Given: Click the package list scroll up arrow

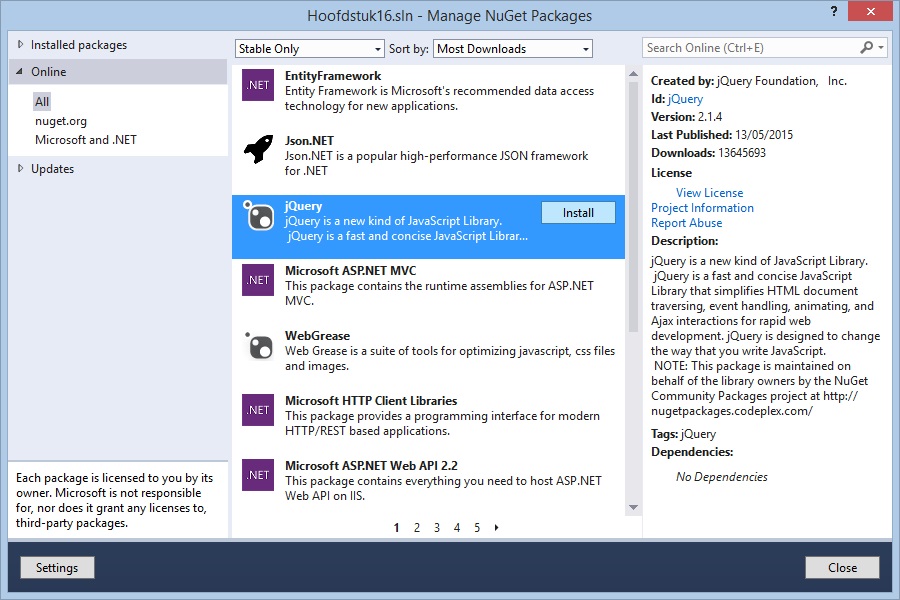Looking at the screenshot, I should coord(633,73).
